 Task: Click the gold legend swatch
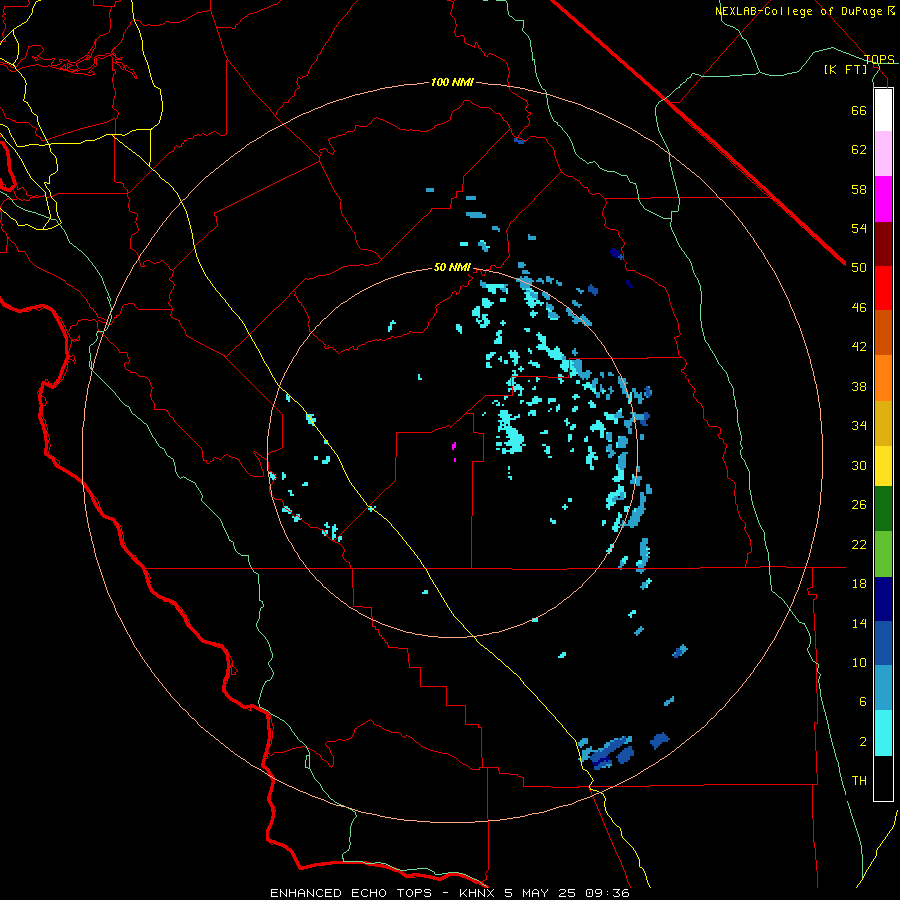[883, 423]
